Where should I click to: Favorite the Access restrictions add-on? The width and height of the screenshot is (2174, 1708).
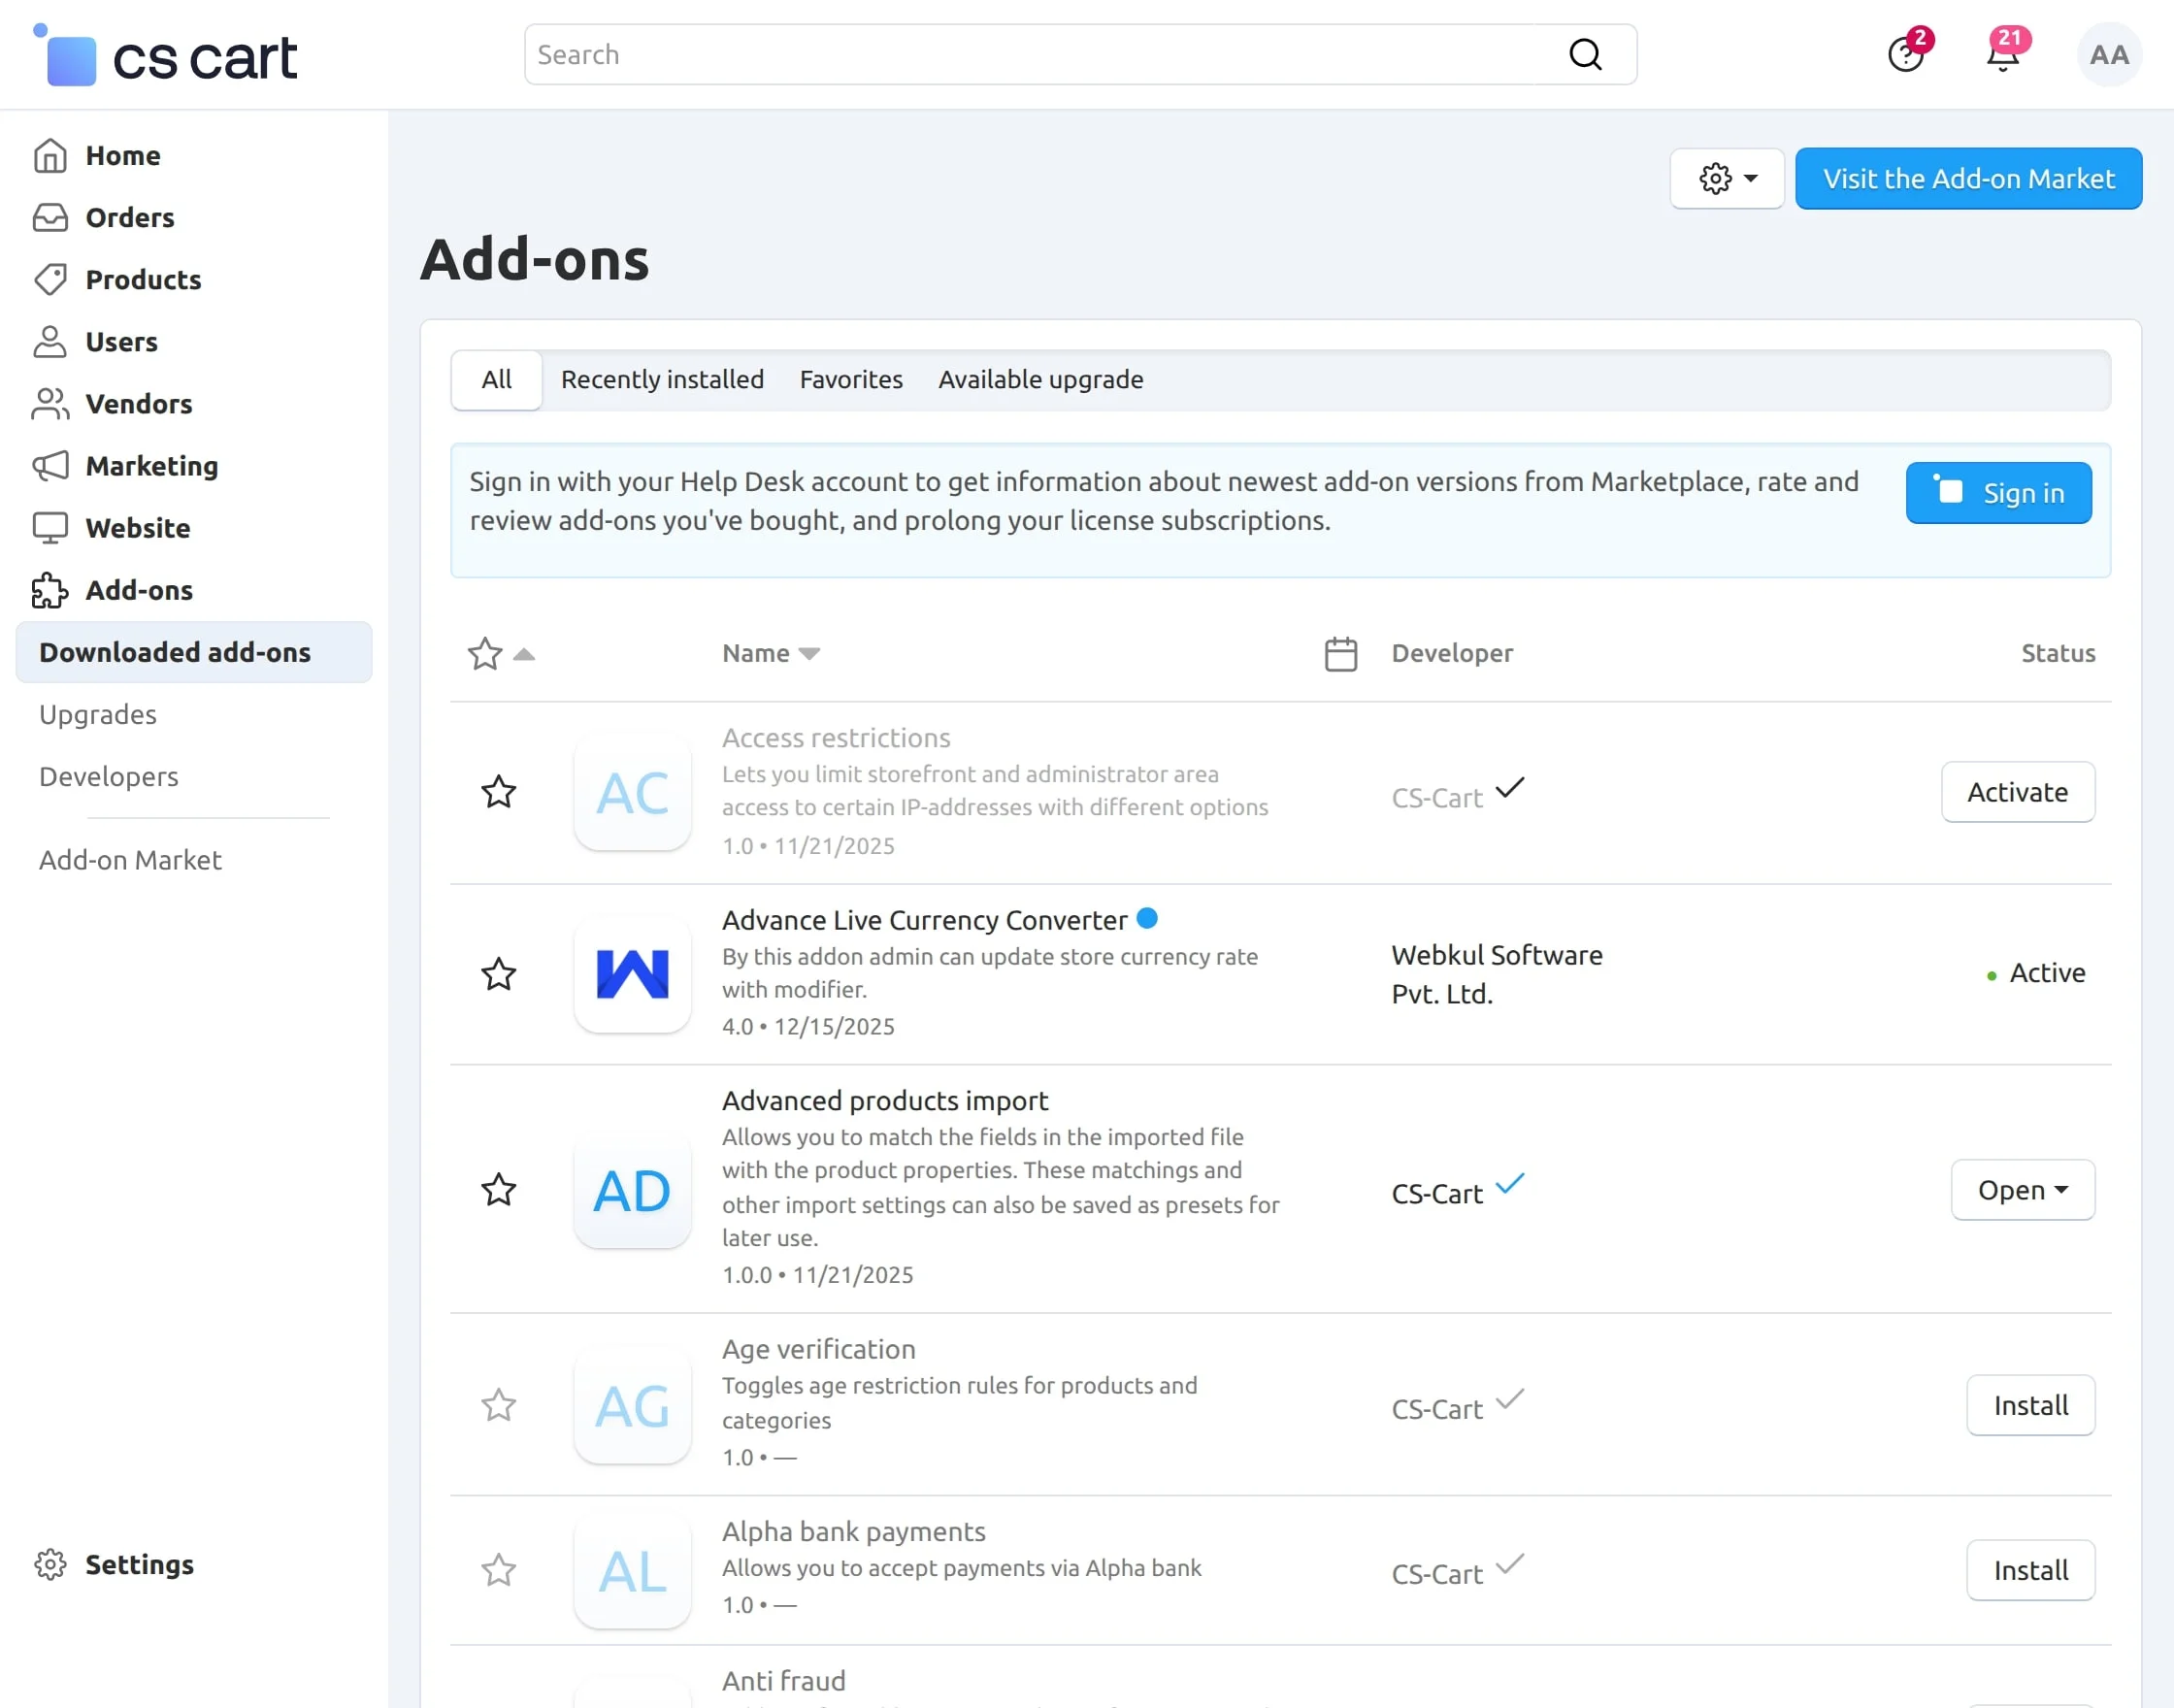tap(498, 792)
